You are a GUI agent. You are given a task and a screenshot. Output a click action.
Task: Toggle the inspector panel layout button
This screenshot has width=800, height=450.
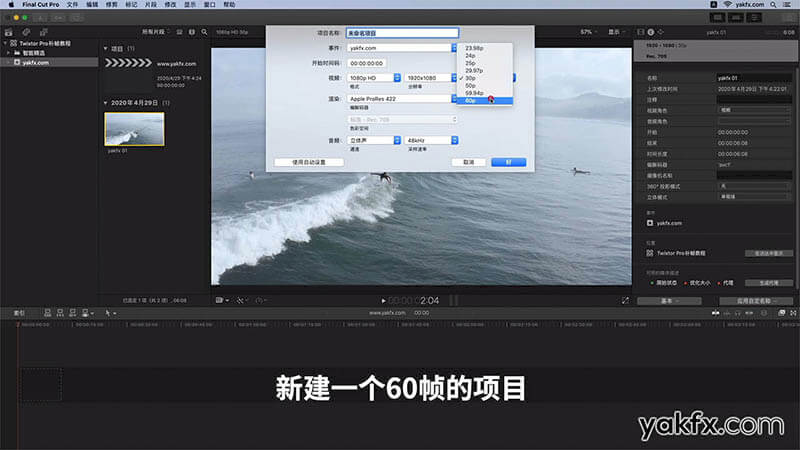point(754,18)
